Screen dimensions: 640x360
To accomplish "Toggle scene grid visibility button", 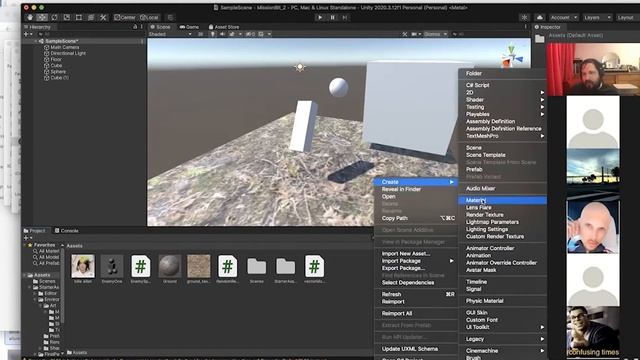I will [x=261, y=34].
